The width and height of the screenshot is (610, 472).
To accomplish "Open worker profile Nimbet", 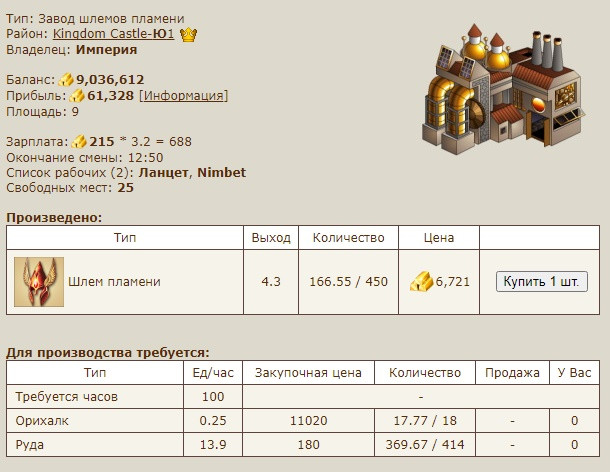I will 222,172.
